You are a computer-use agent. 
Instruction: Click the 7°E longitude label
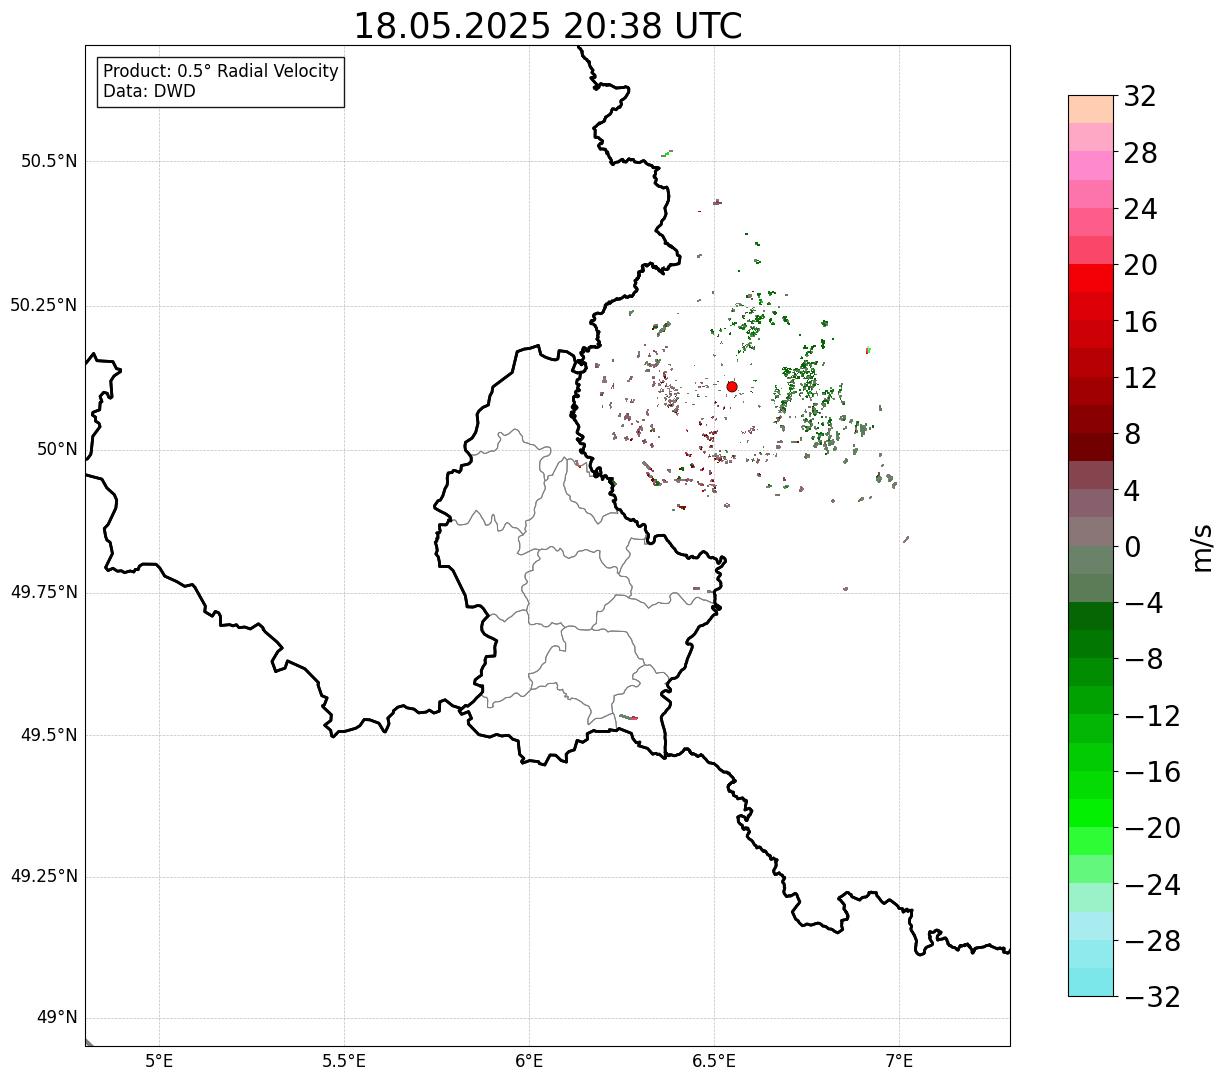899,1061
